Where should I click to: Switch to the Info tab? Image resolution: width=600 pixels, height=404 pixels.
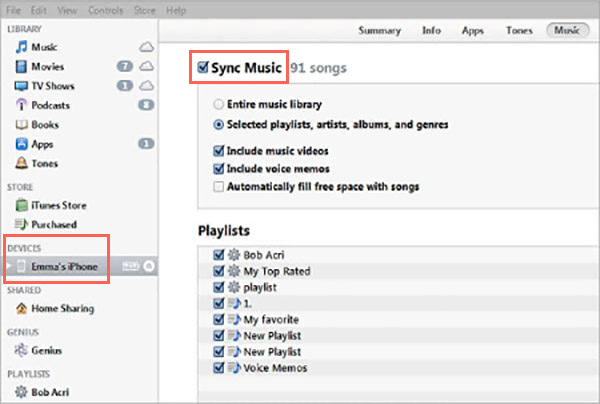click(x=432, y=31)
